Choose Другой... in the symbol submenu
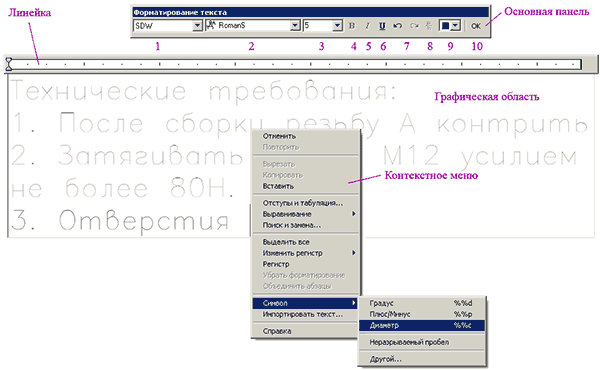 coord(422,359)
